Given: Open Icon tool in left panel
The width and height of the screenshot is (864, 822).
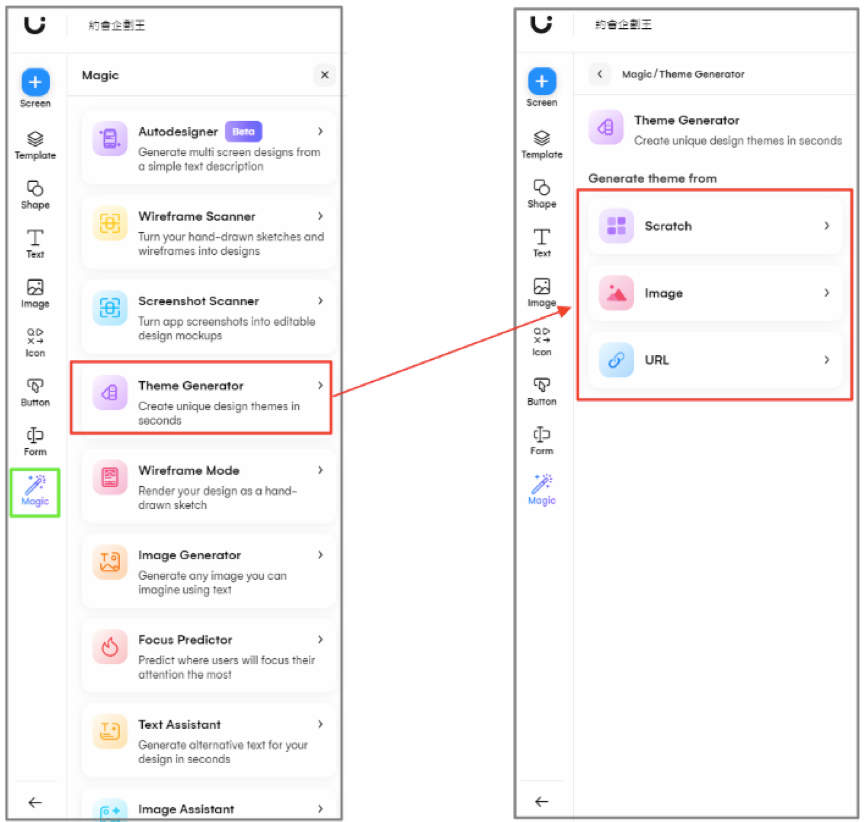Looking at the screenshot, I should pyautogui.click(x=35, y=343).
